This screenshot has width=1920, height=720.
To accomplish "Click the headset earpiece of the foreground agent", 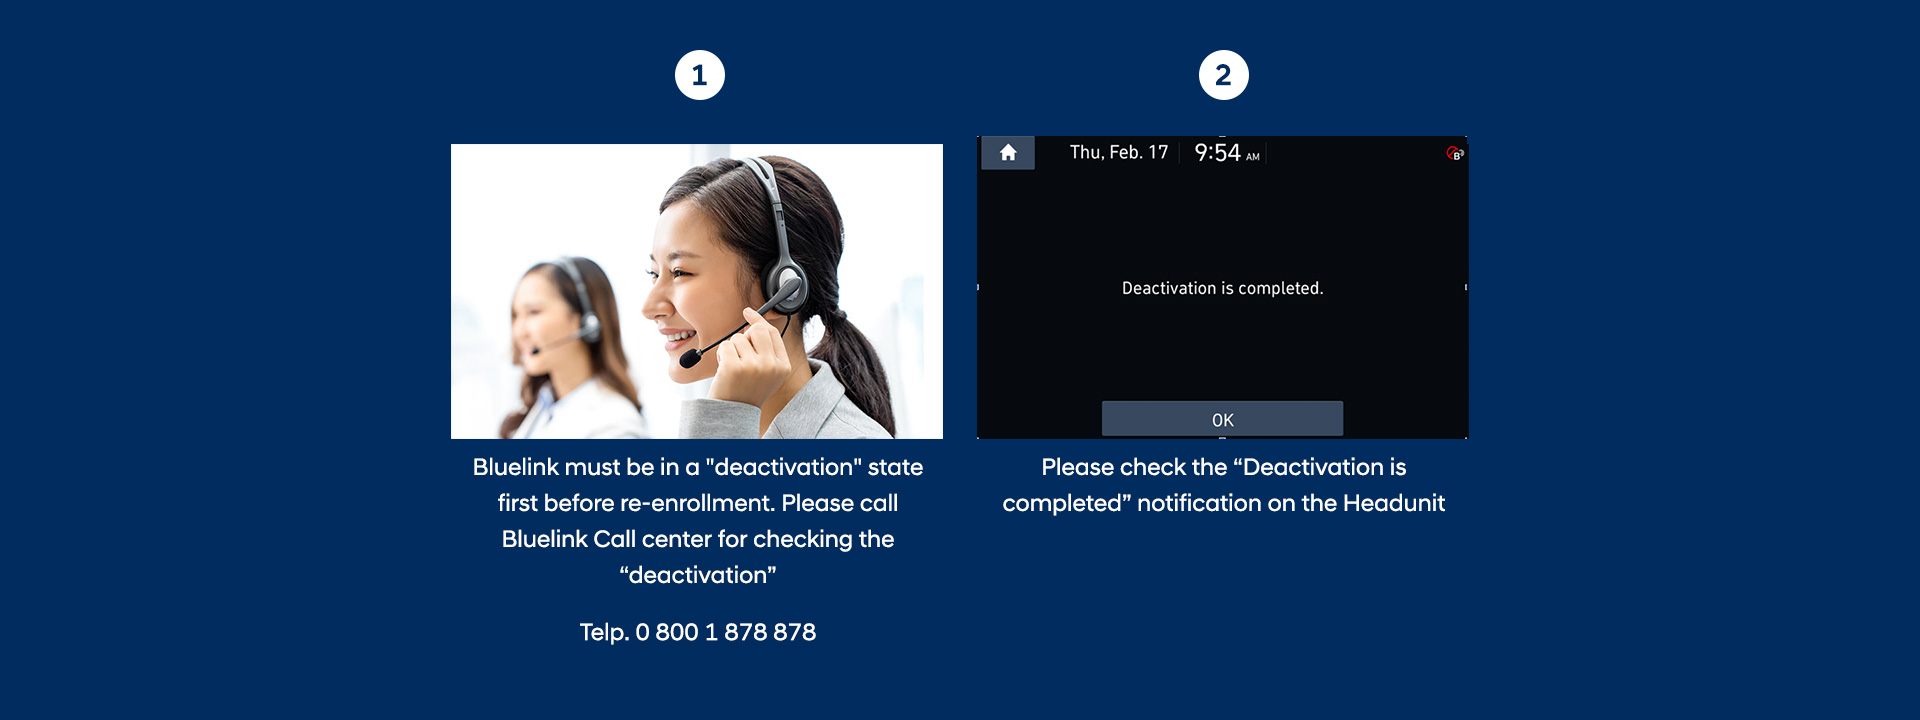I will [x=786, y=290].
